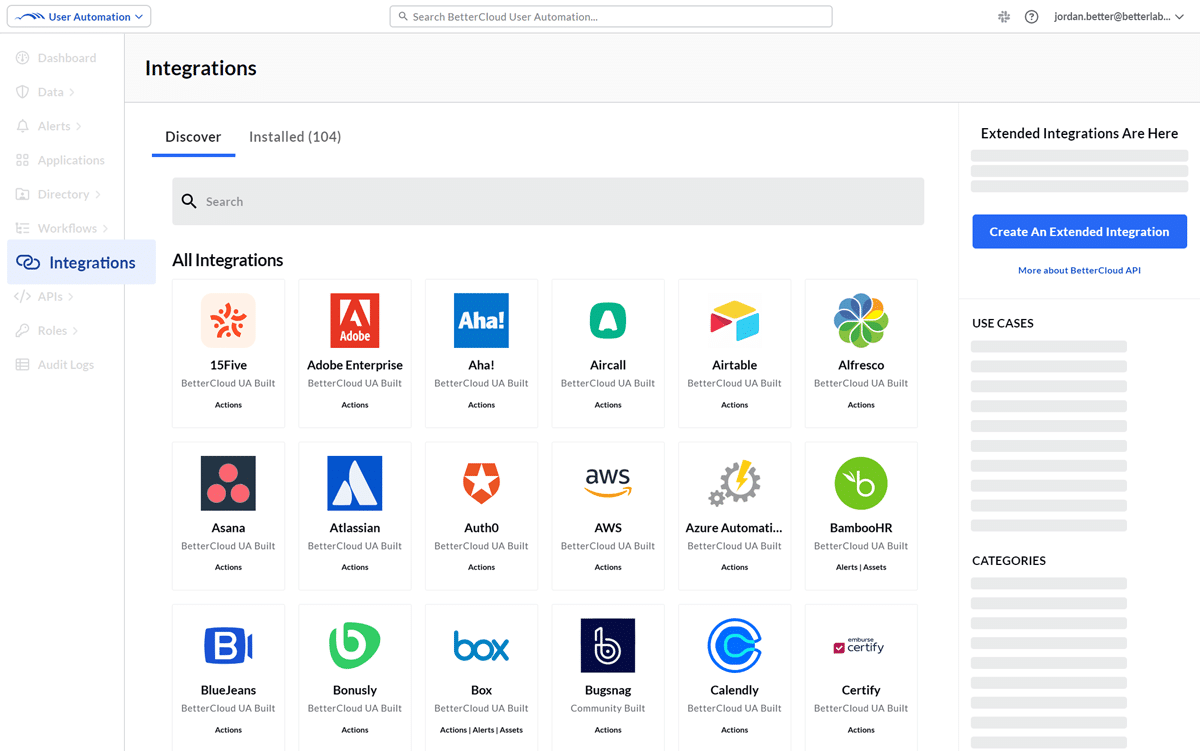This screenshot has width=1200, height=751.
Task: Open the Calendly integration icon
Action: [x=734, y=645]
